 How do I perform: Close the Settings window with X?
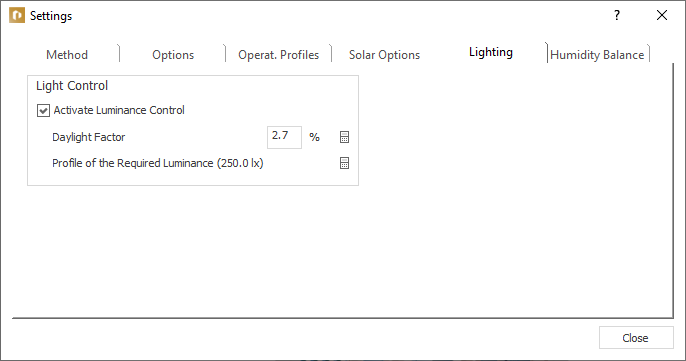tap(662, 15)
